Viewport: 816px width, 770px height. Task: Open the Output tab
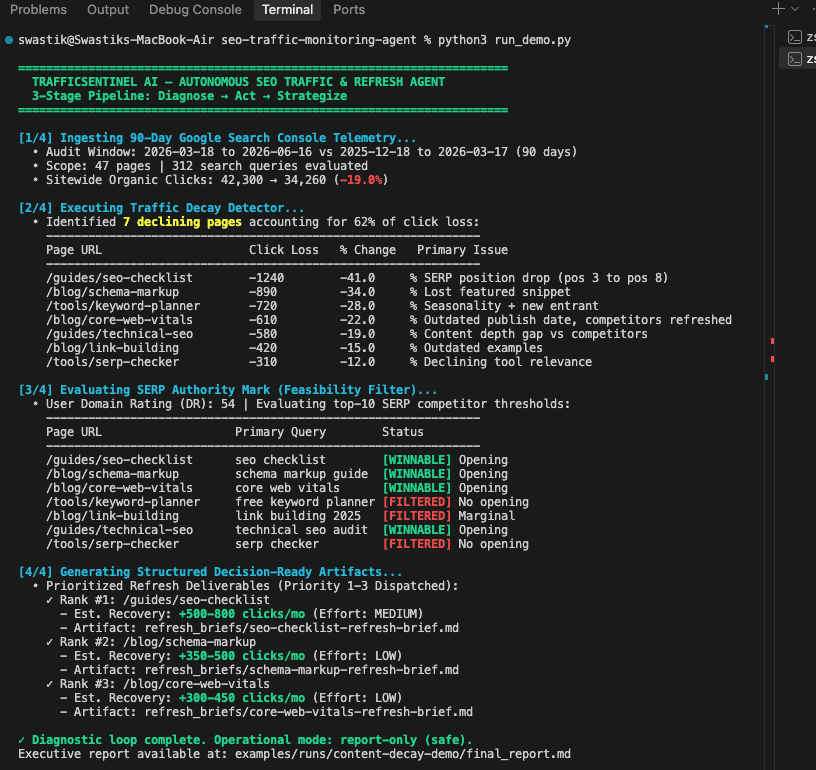tap(108, 9)
